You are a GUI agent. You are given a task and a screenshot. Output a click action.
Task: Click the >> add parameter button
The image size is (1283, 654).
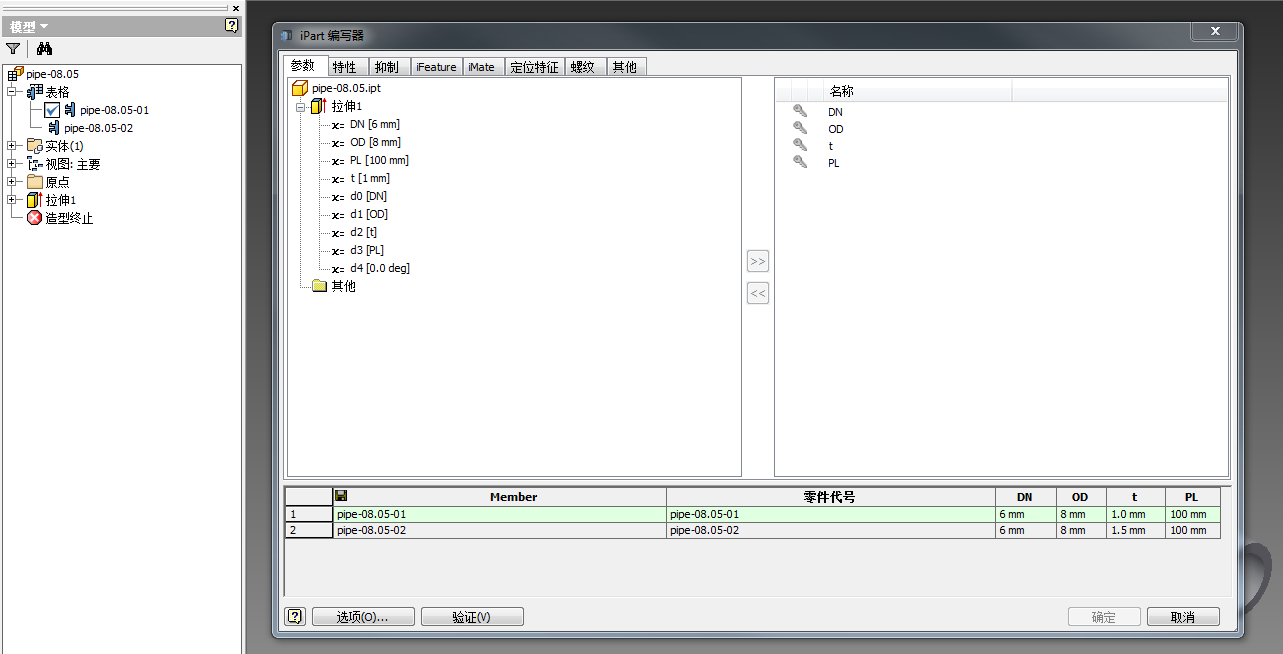(x=758, y=262)
